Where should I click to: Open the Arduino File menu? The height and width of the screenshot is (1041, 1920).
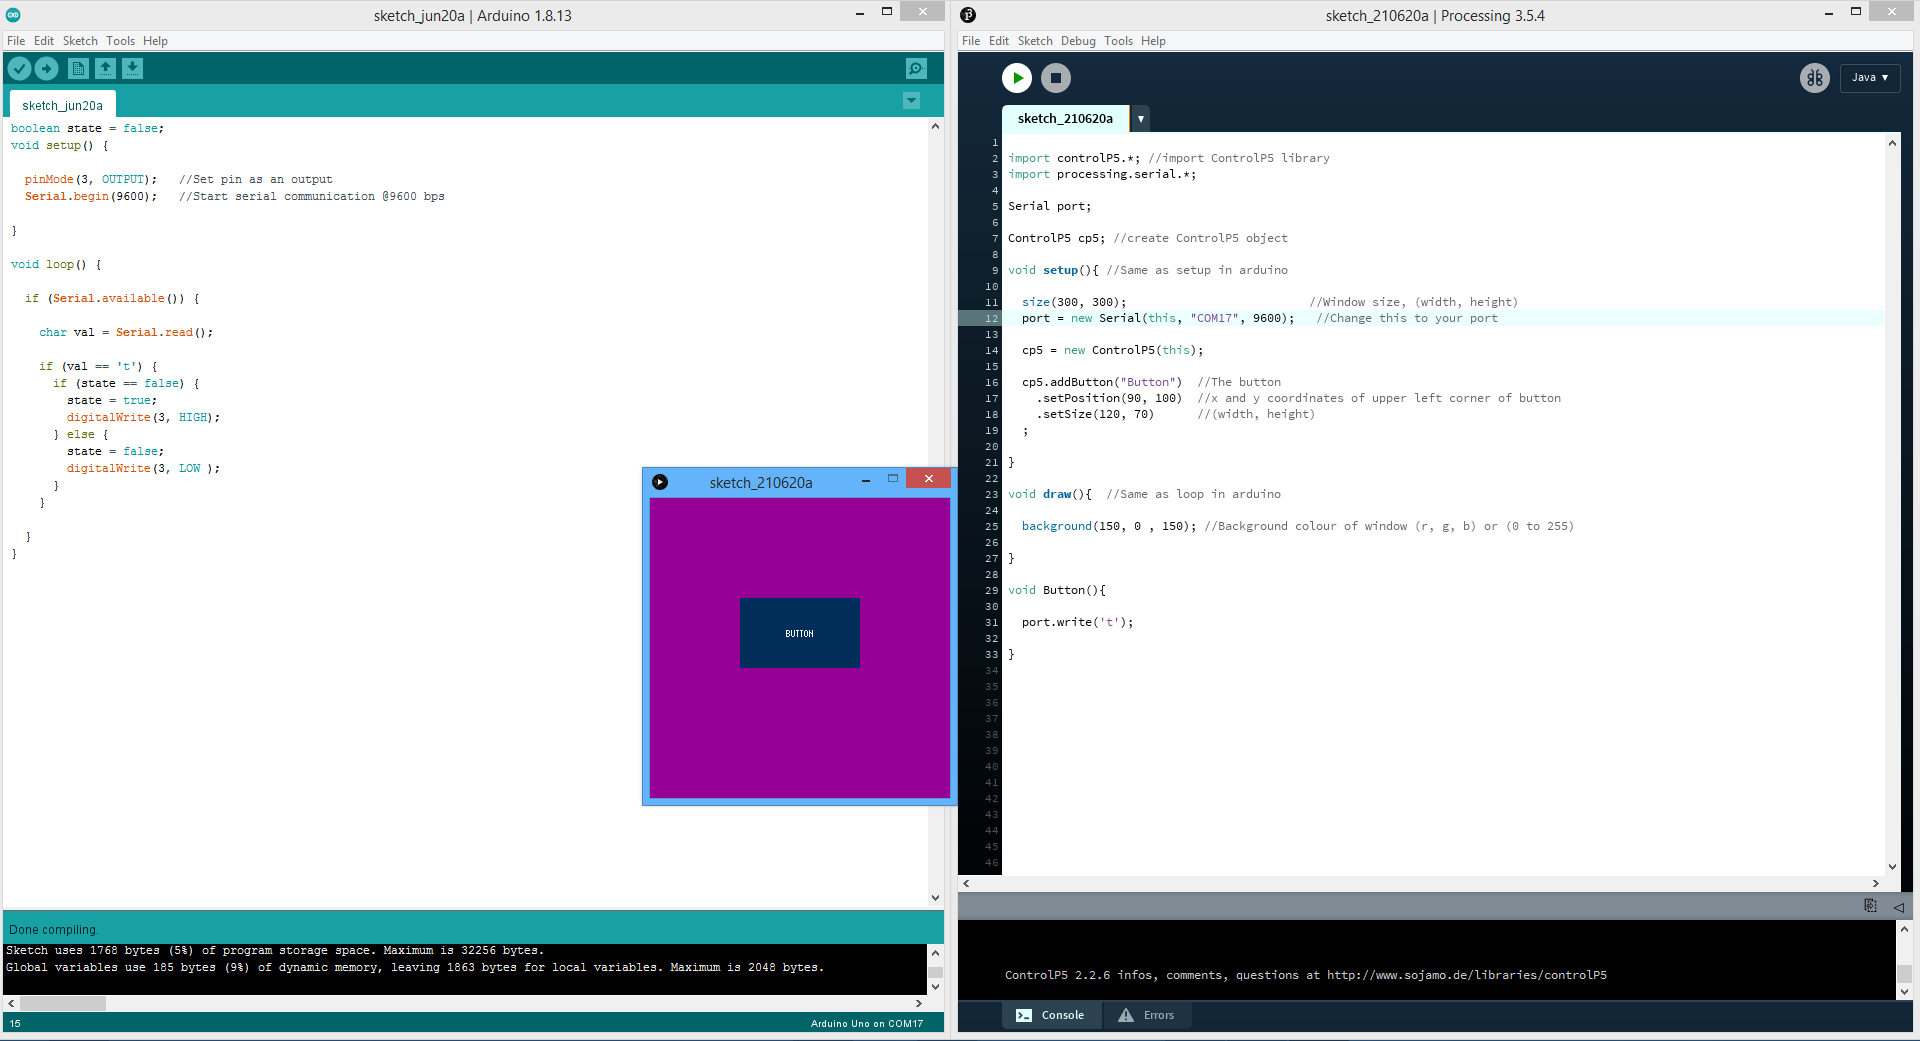tap(16, 41)
